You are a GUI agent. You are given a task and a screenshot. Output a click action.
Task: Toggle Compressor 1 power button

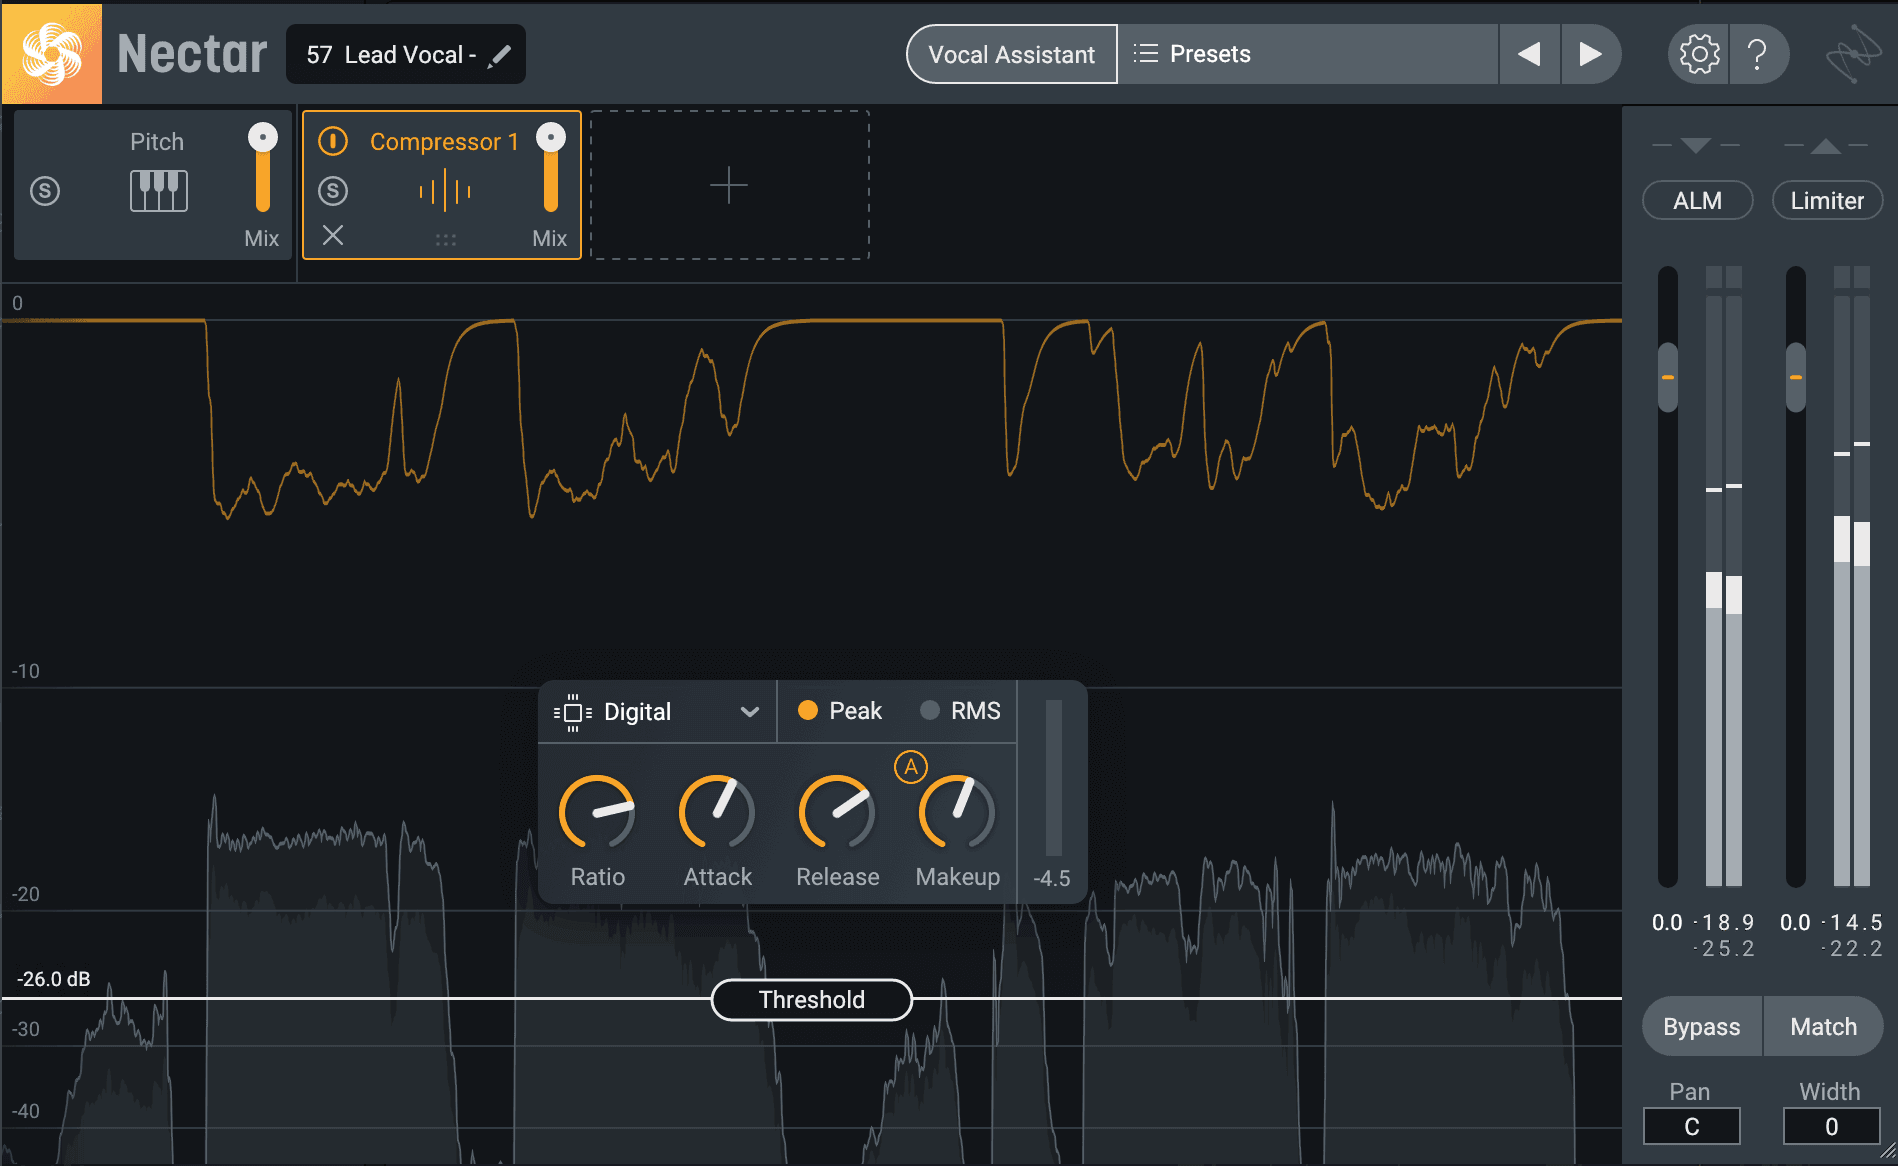point(333,141)
